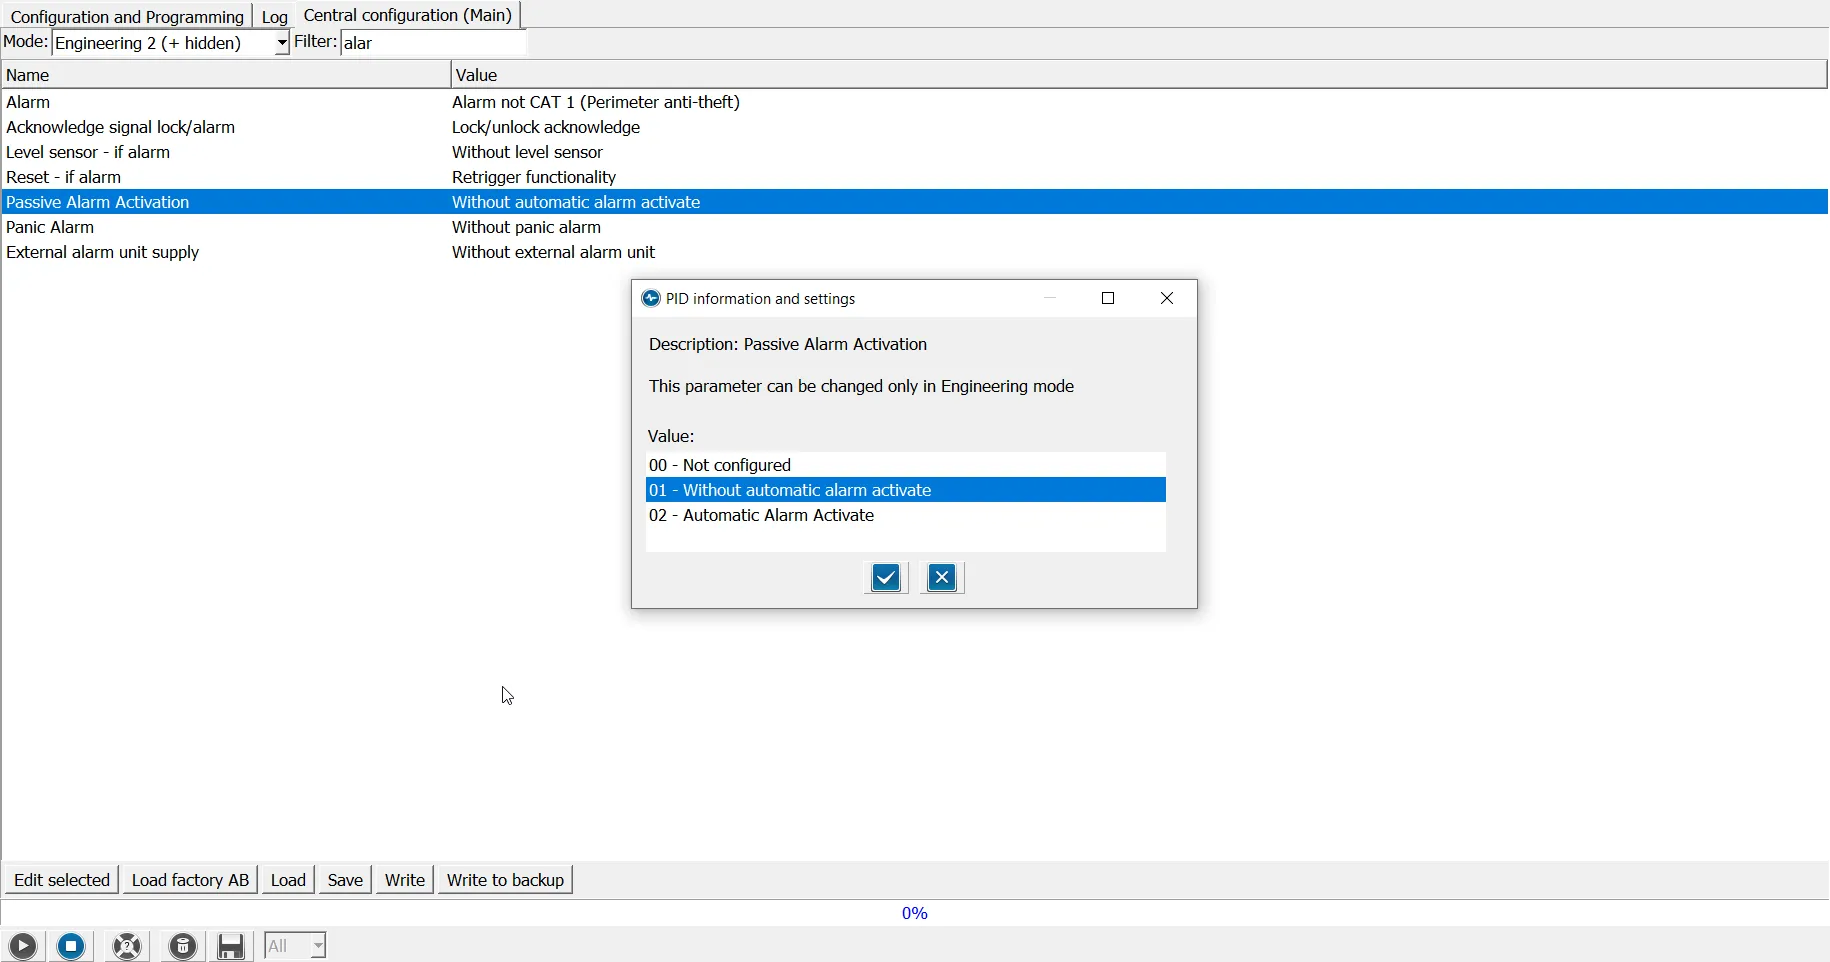This screenshot has width=1830, height=962.
Task: Maximize the PID information dialog
Action: point(1108,299)
